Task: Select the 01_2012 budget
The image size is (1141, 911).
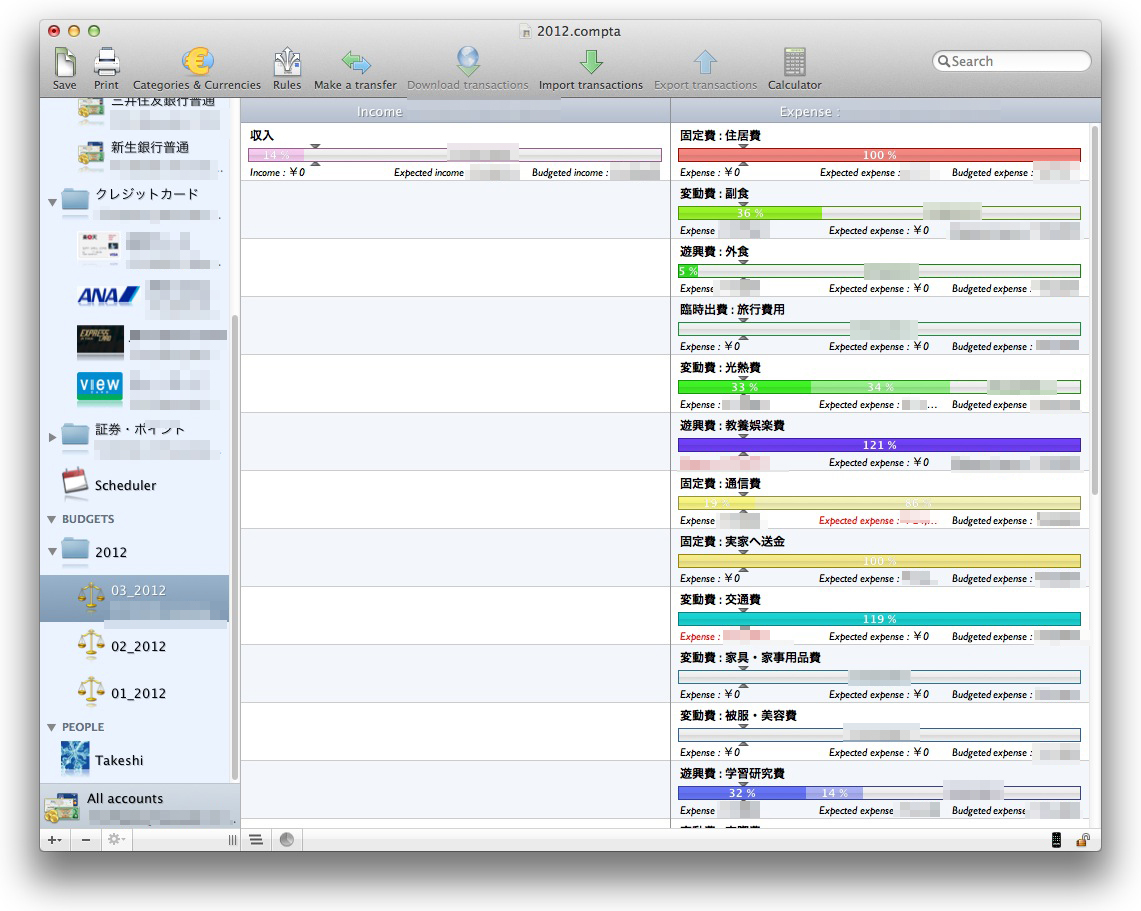Action: click(138, 693)
